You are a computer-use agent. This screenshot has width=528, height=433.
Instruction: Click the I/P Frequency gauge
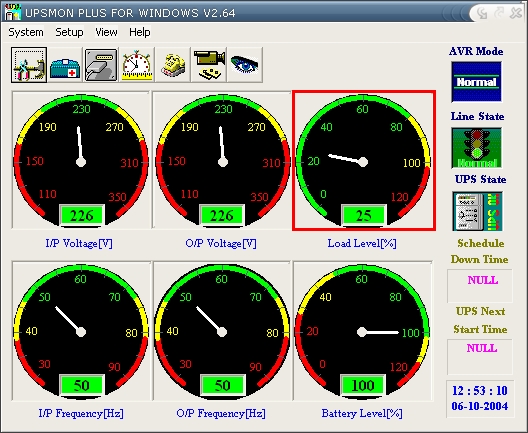point(80,331)
